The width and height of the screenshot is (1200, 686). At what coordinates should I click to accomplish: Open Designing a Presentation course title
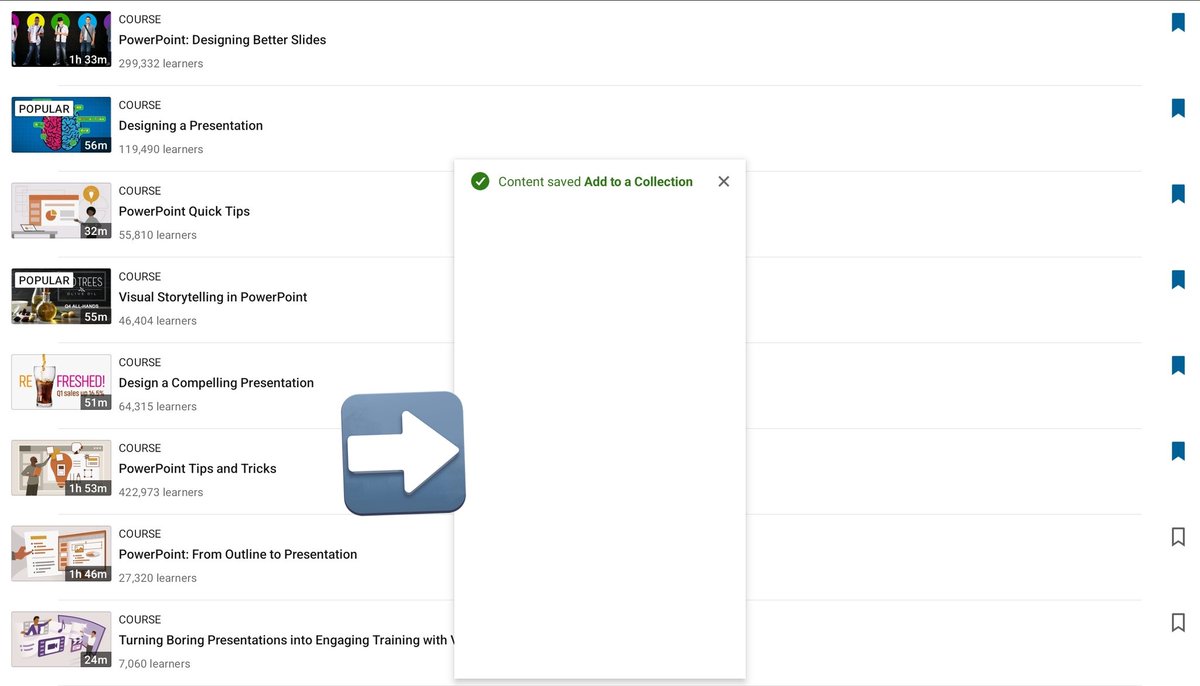tap(191, 126)
